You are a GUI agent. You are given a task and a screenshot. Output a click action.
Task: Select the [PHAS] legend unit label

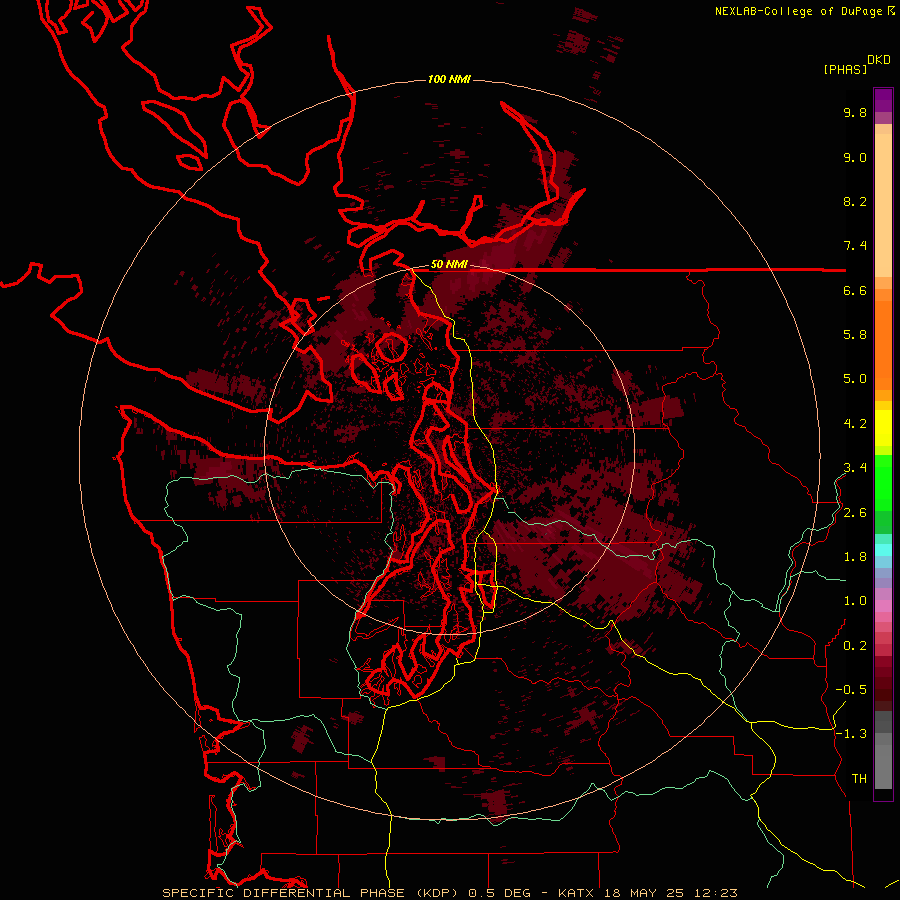pos(845,70)
